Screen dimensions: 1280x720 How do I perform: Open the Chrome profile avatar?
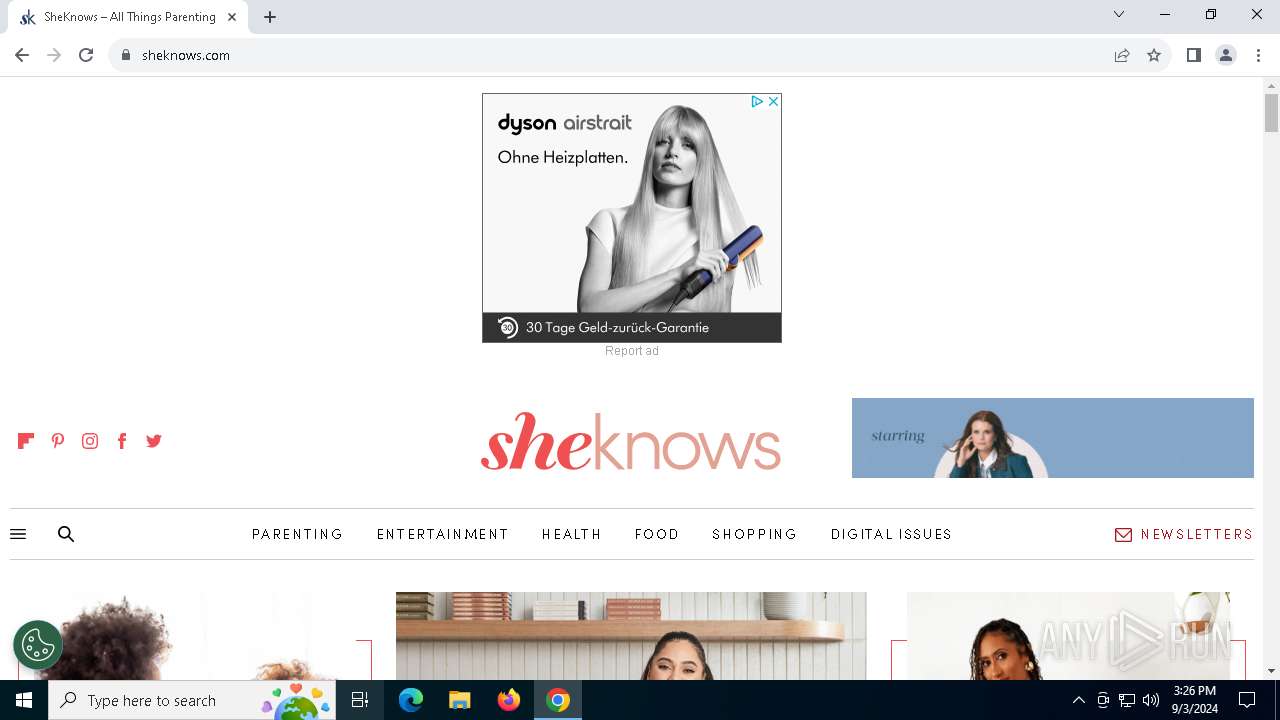pos(1226,55)
